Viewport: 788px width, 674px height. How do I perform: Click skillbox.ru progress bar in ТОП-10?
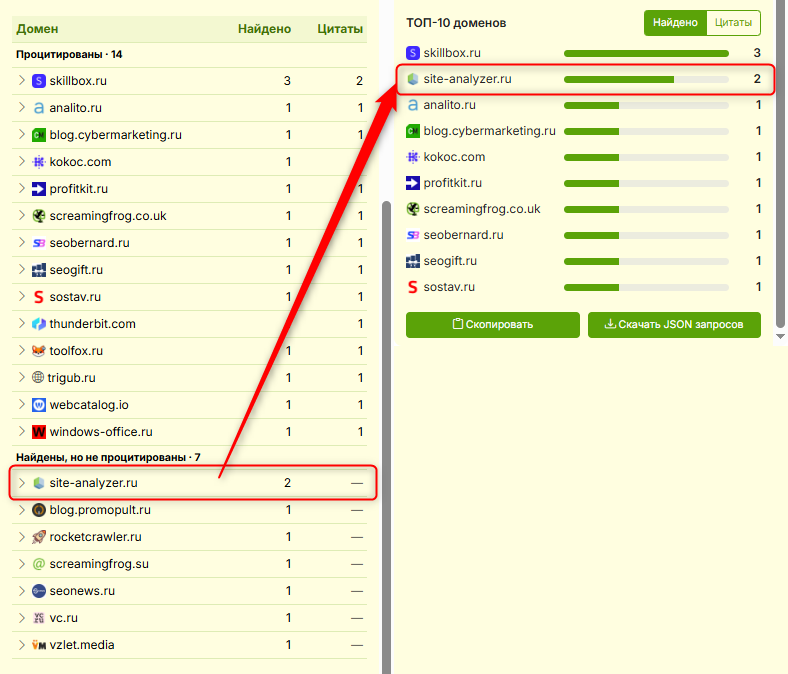point(646,53)
